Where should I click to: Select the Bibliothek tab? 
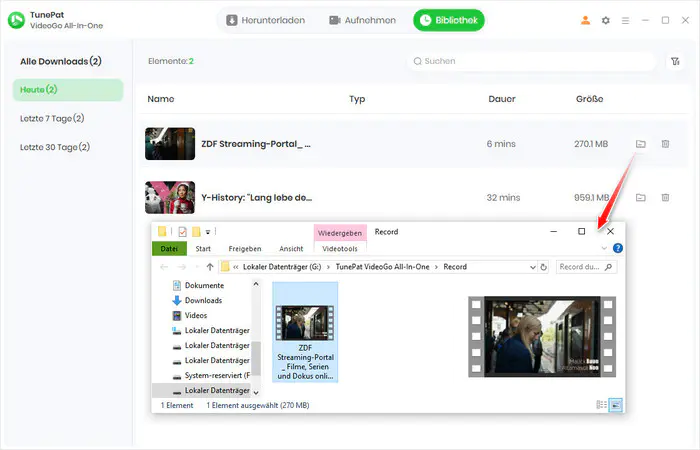coord(449,20)
